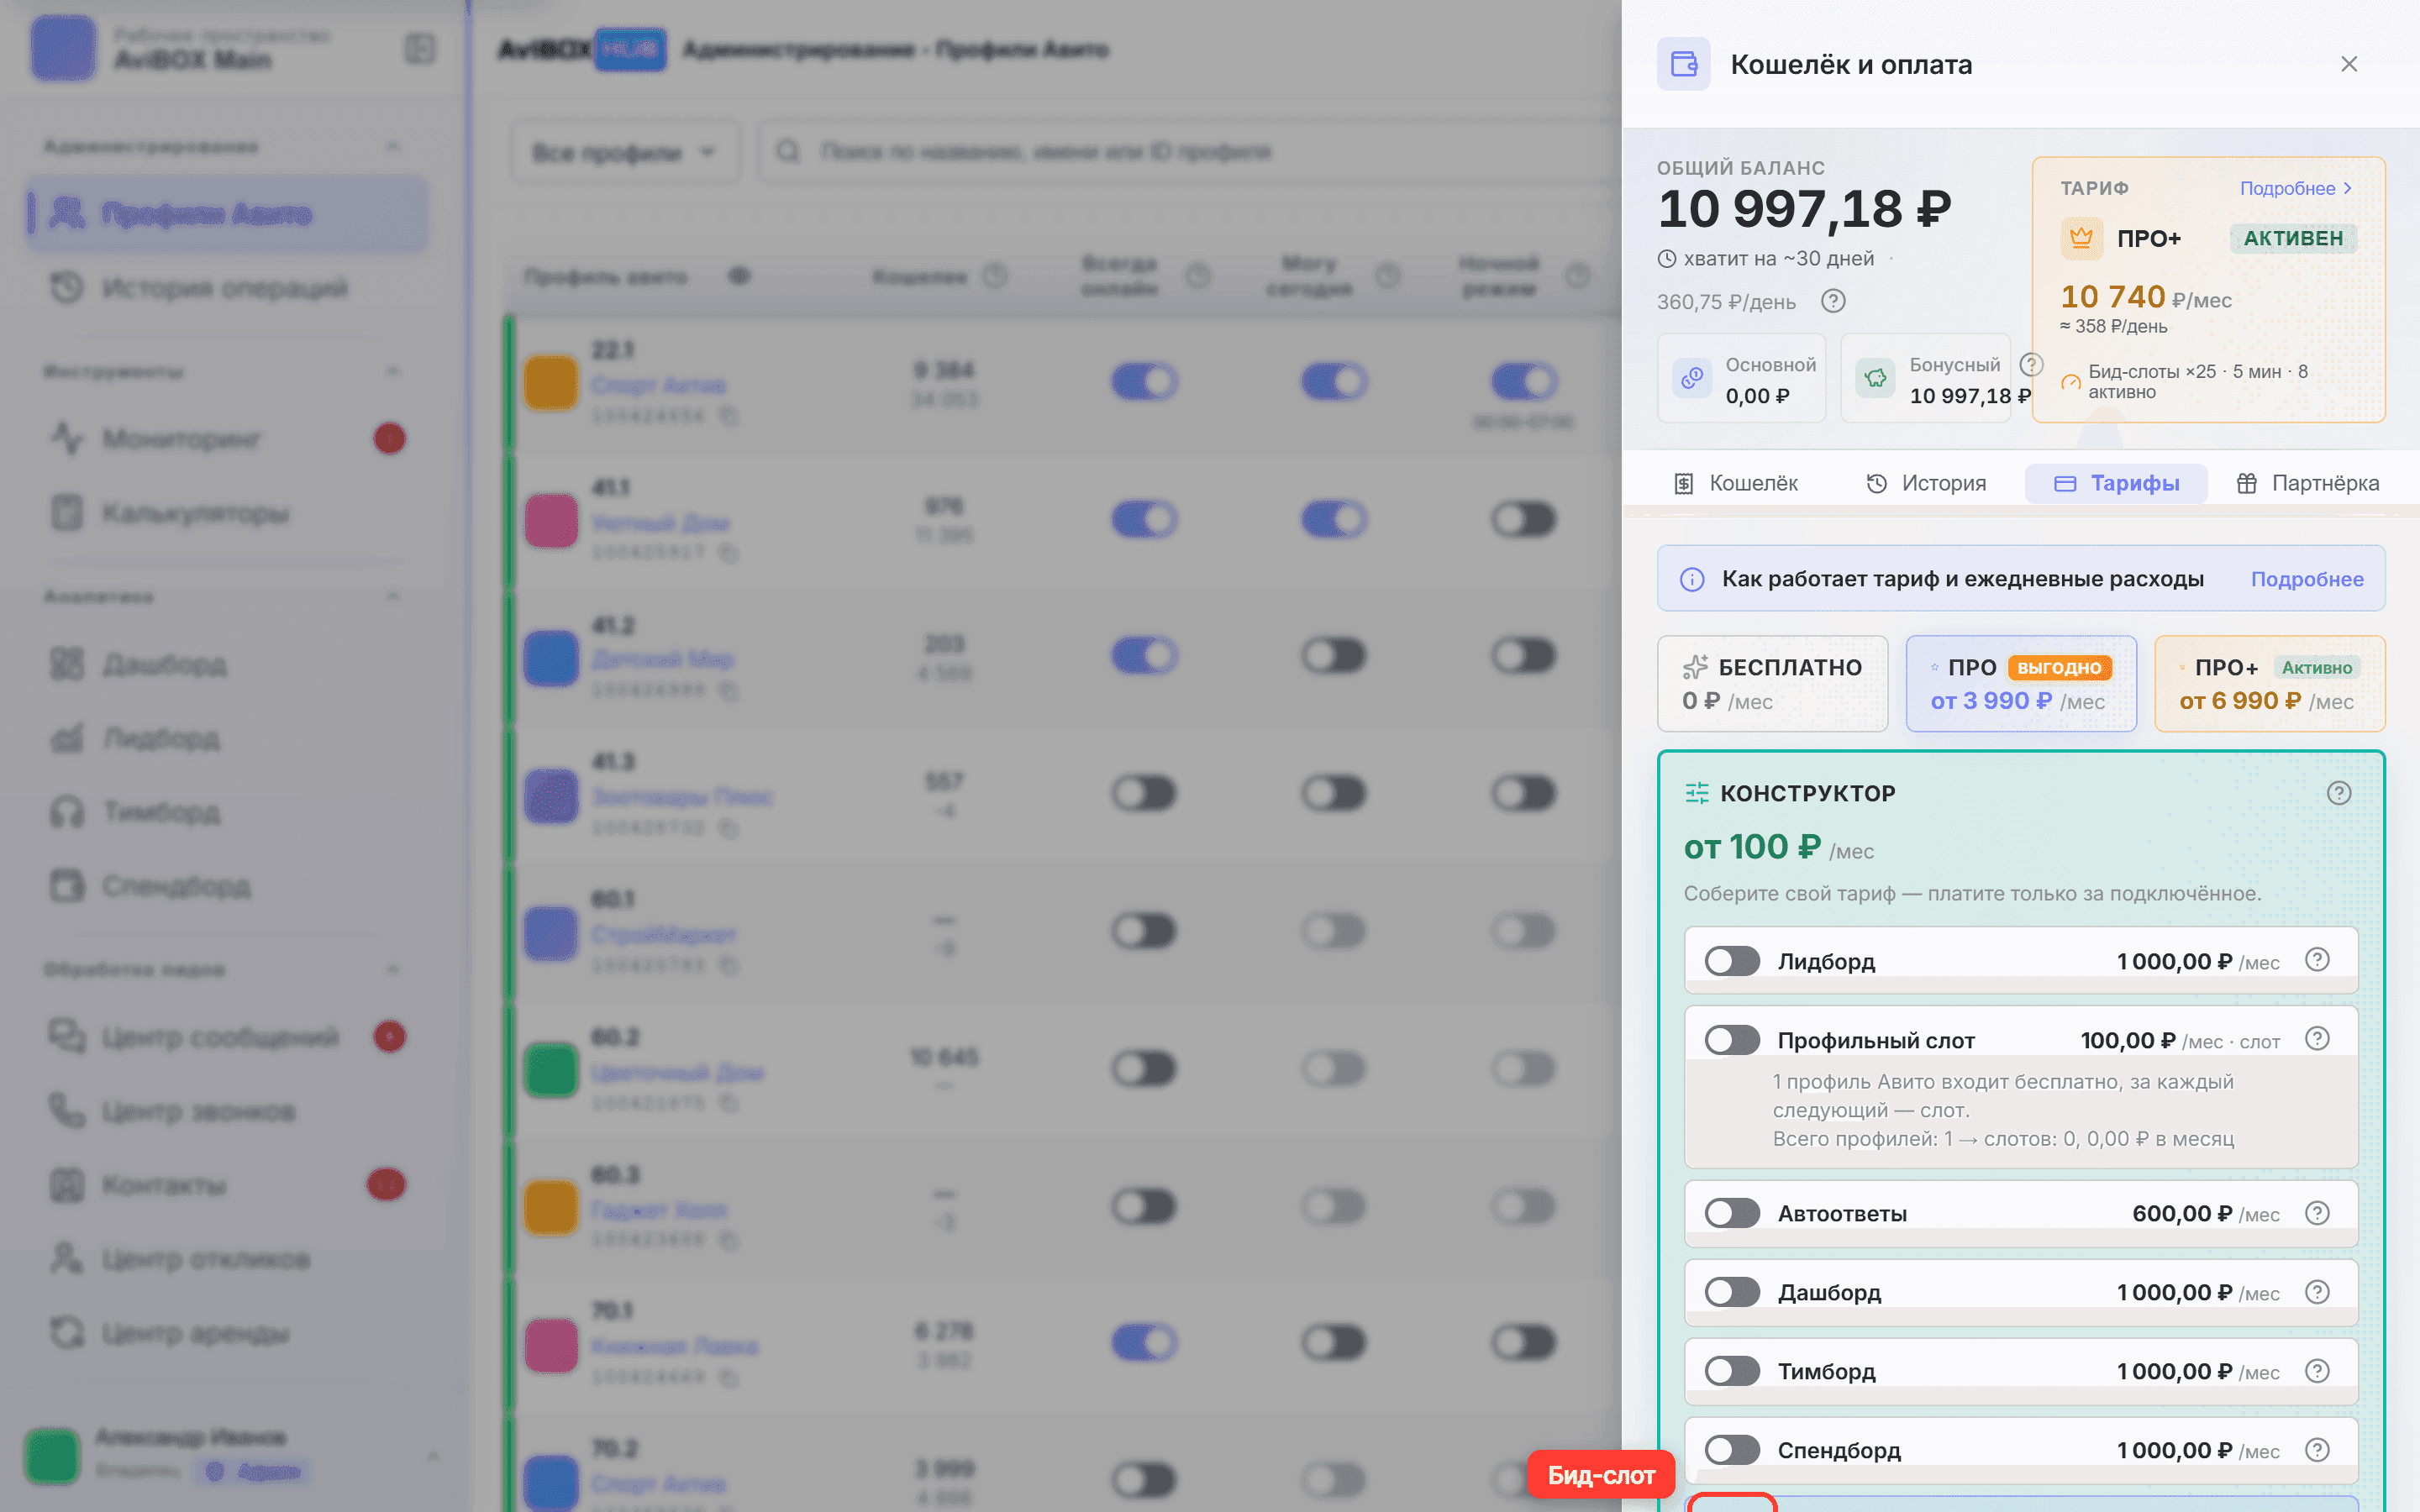Open help icon beside Всегда онлайн column header
This screenshot has width=2420, height=1512.
point(1198,276)
